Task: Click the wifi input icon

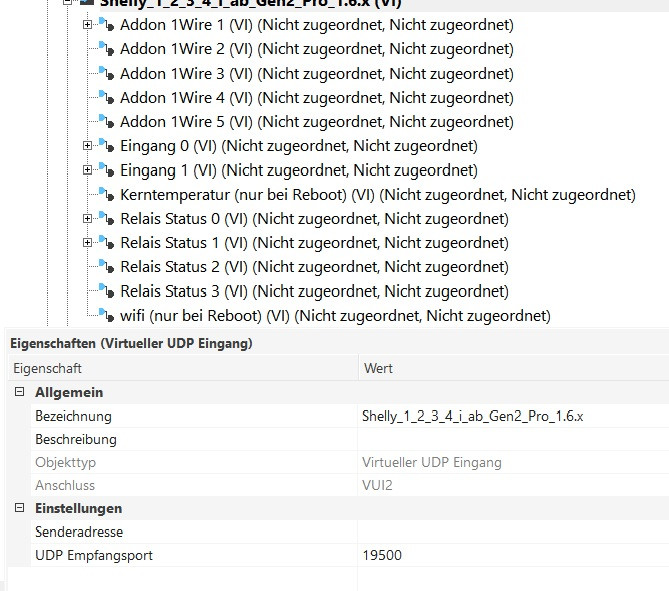Action: (x=107, y=316)
